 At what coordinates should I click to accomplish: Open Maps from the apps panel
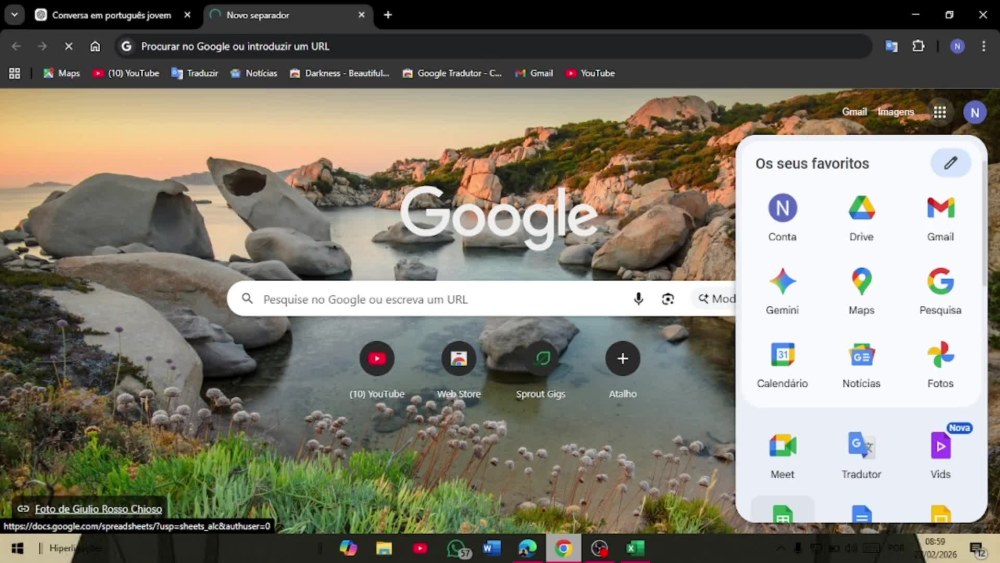click(861, 291)
